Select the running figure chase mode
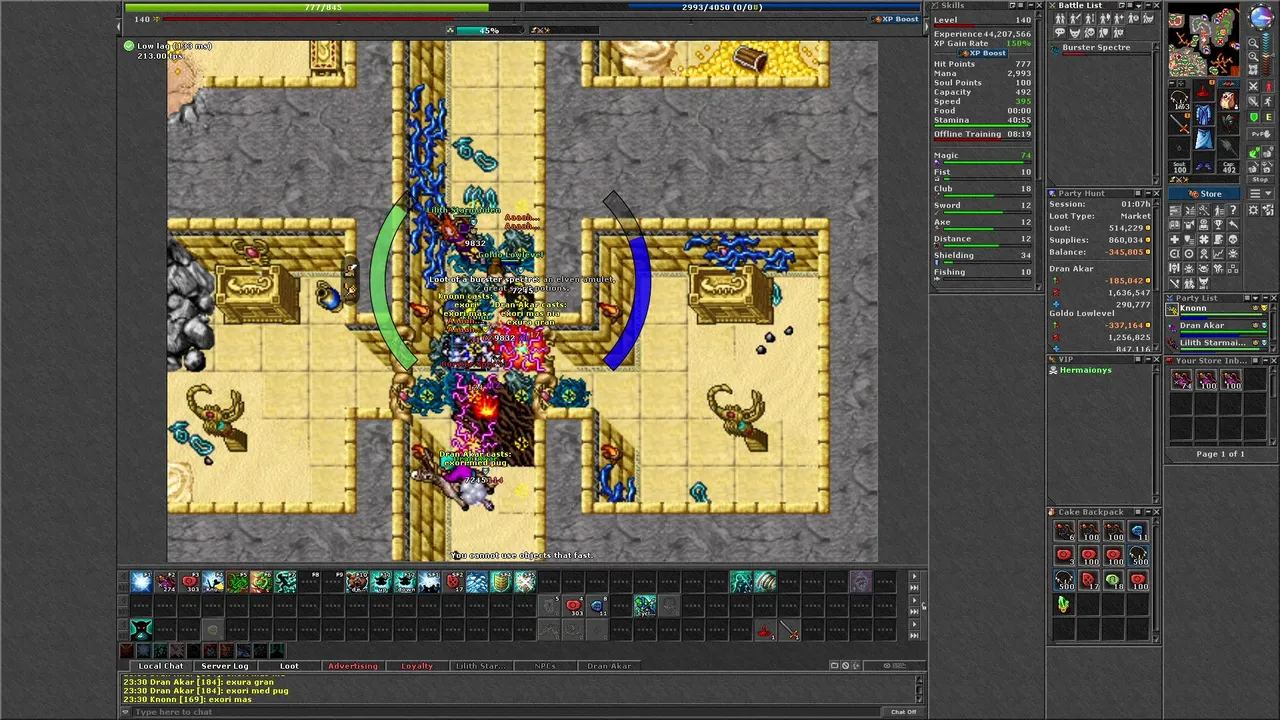Screen dimensions: 1280x720 point(1268,101)
